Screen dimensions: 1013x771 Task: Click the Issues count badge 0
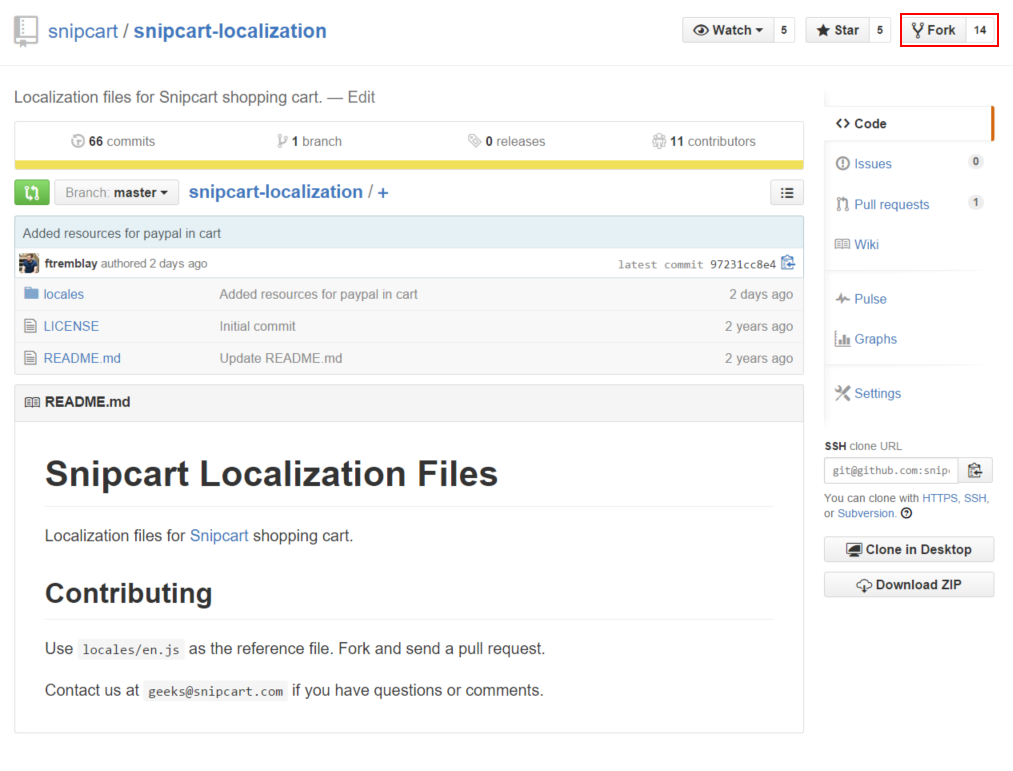tap(976, 162)
